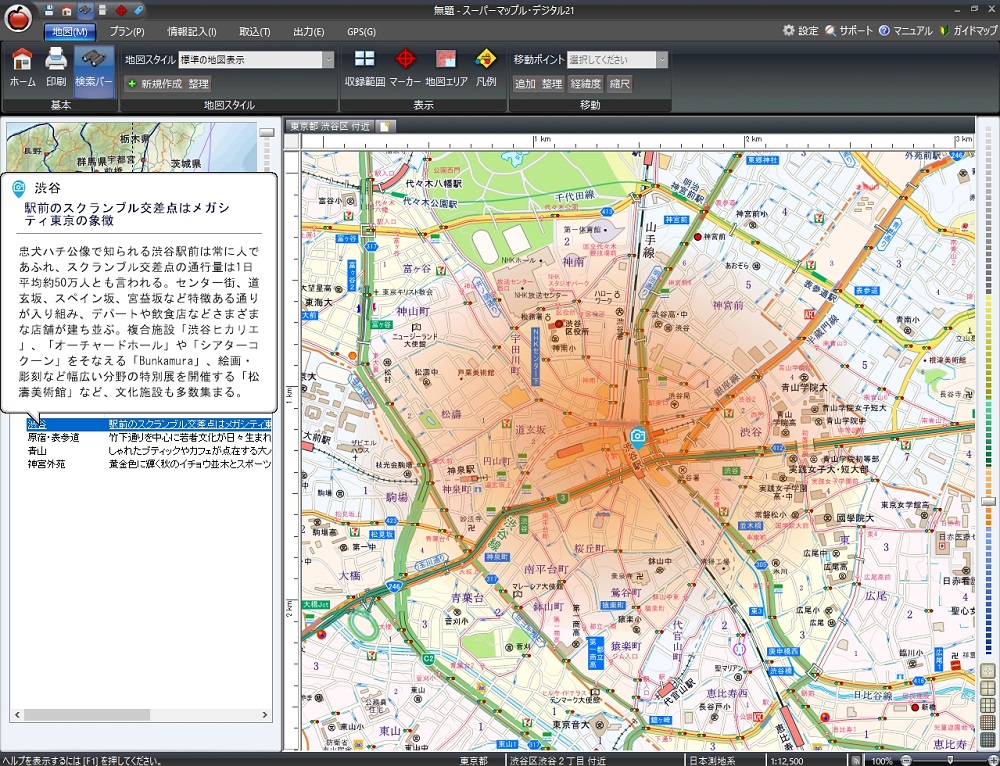Adjust the zoom slider handle in status bar

pos(950,760)
